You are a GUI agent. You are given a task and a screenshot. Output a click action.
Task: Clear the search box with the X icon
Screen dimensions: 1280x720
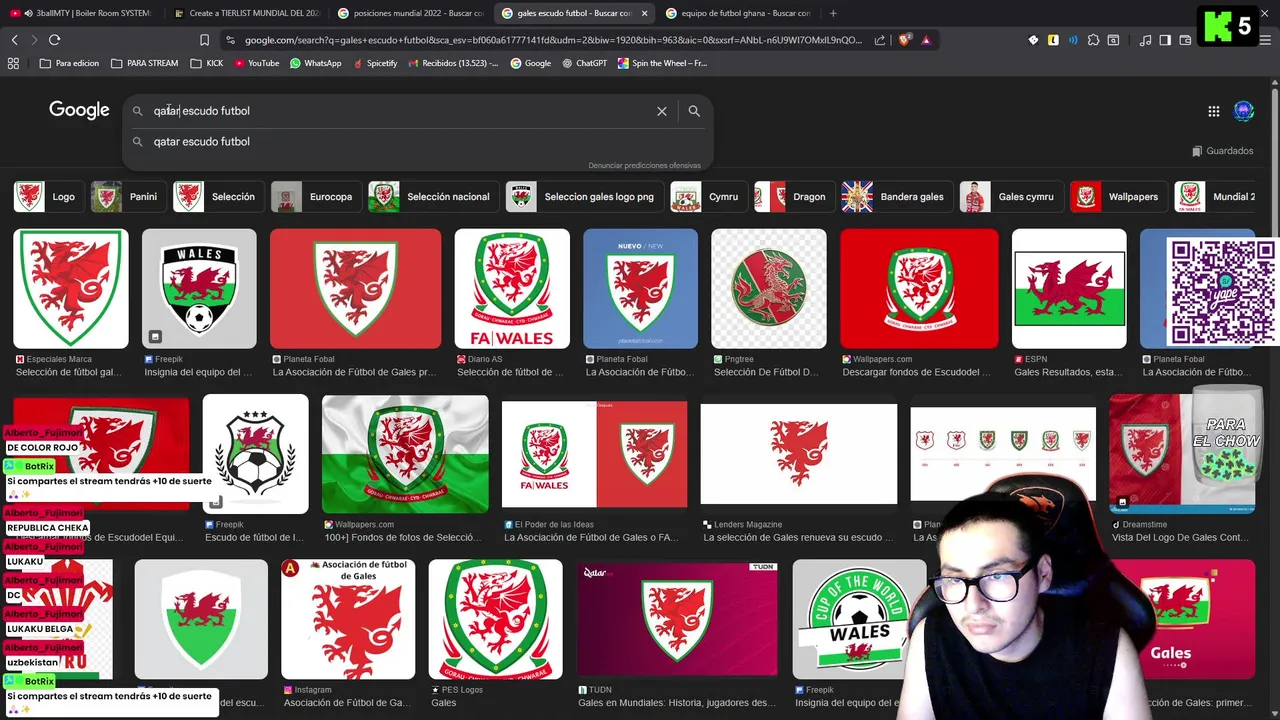(x=661, y=111)
